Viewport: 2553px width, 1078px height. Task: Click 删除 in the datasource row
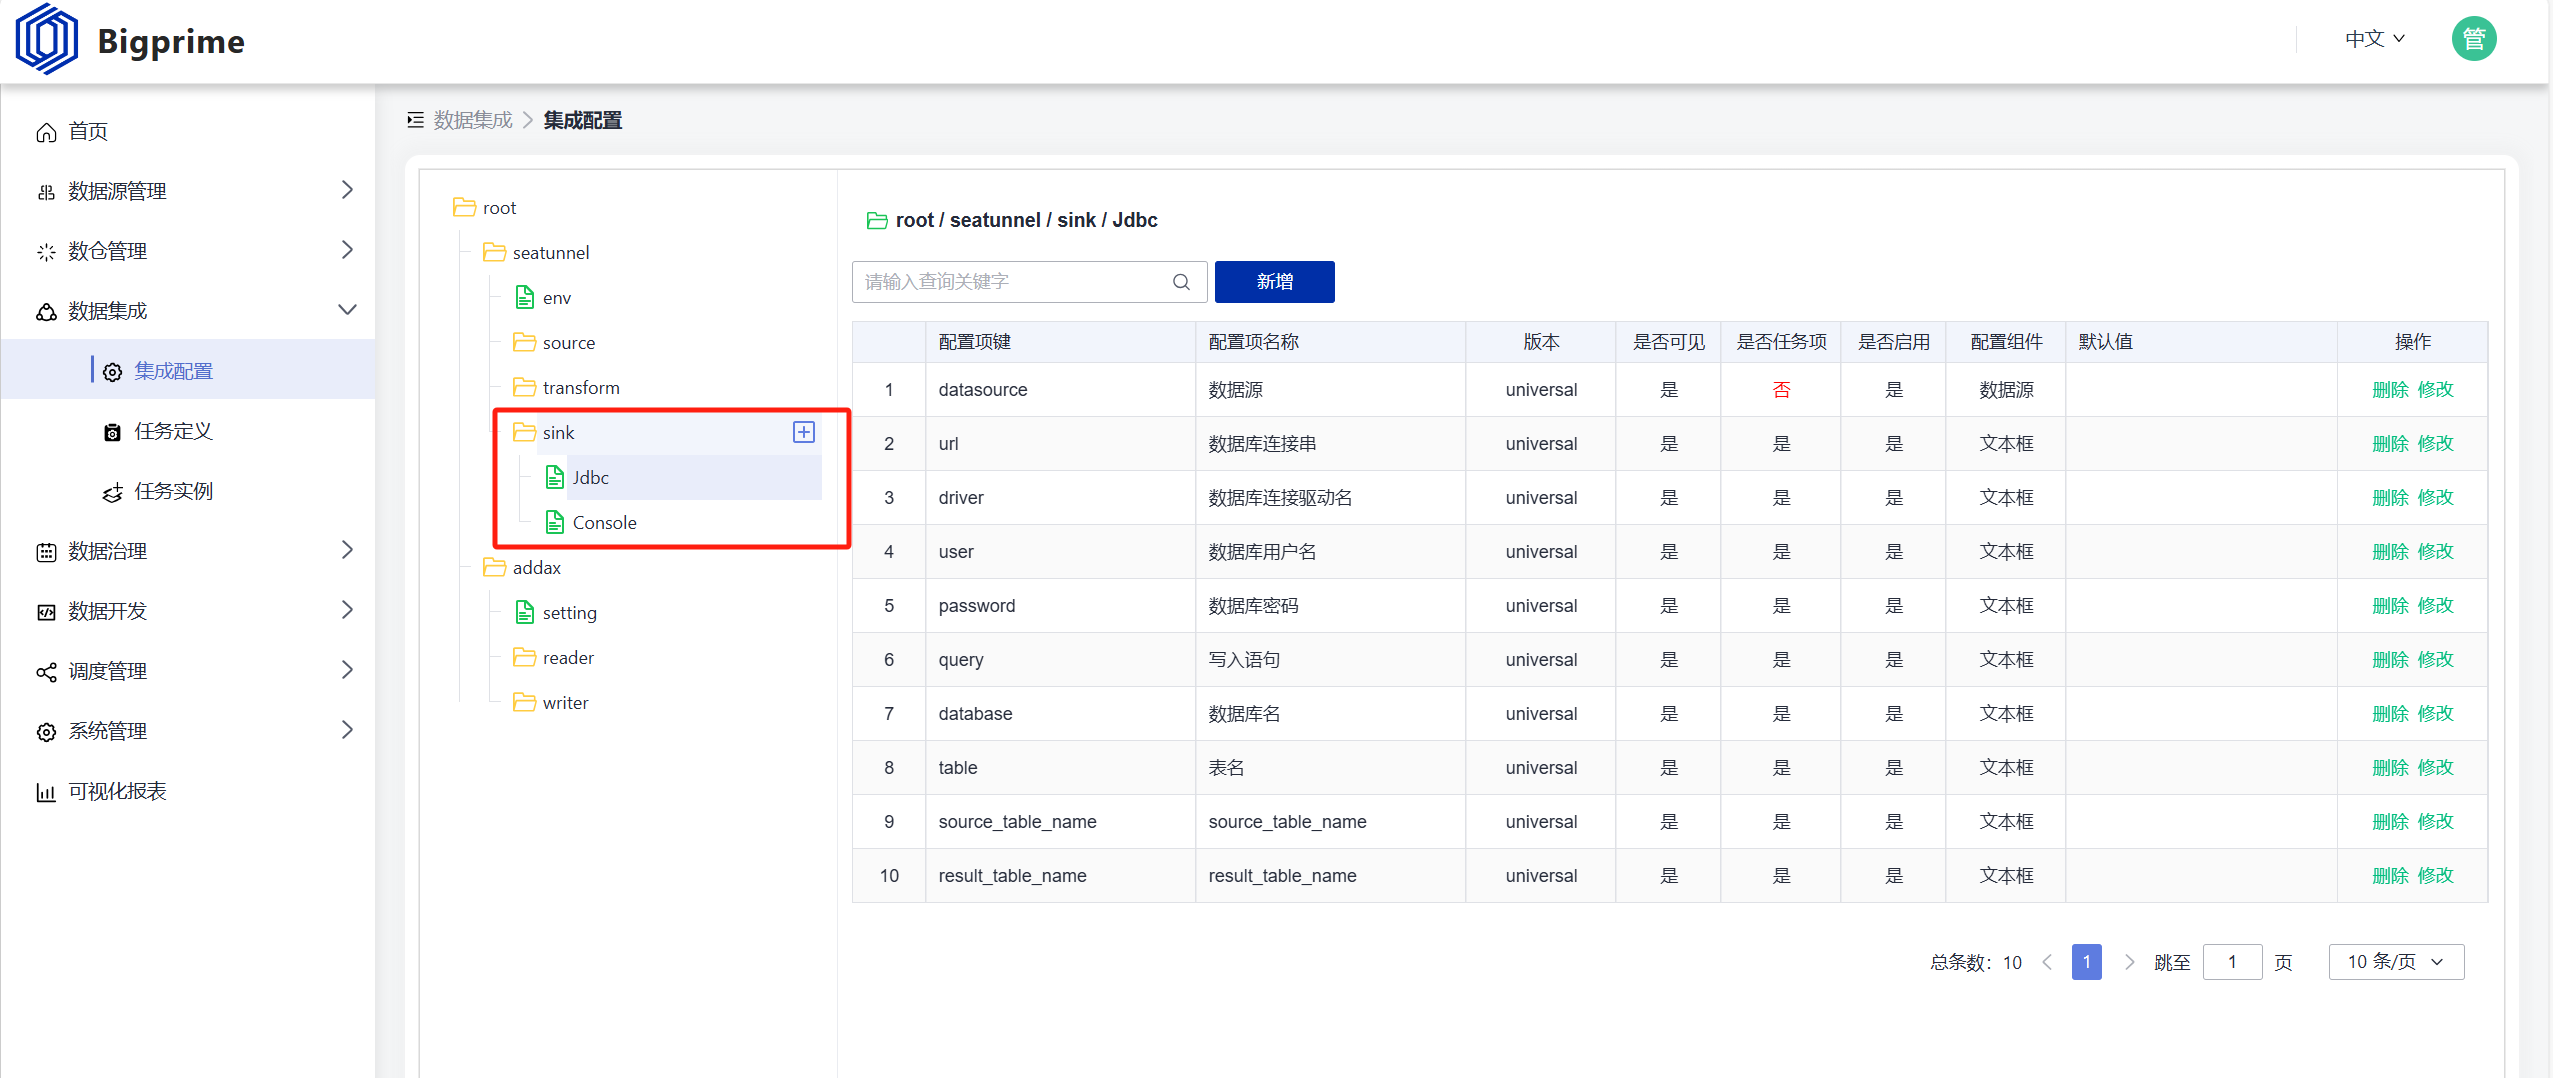point(2390,390)
